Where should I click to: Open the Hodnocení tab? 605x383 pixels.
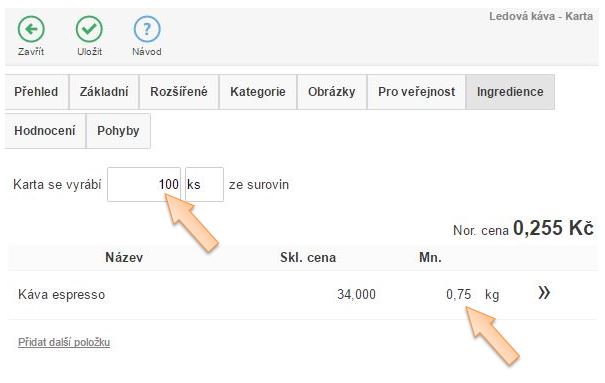coord(45,131)
